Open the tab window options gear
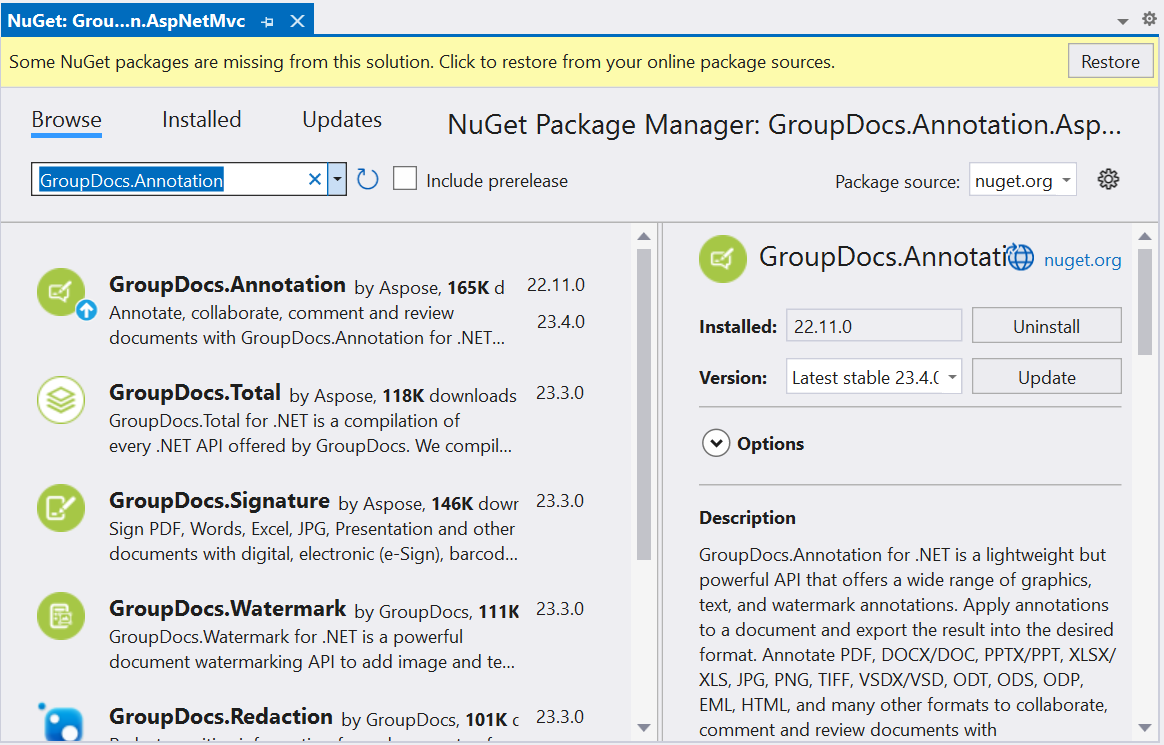The width and height of the screenshot is (1164, 745). click(1149, 19)
